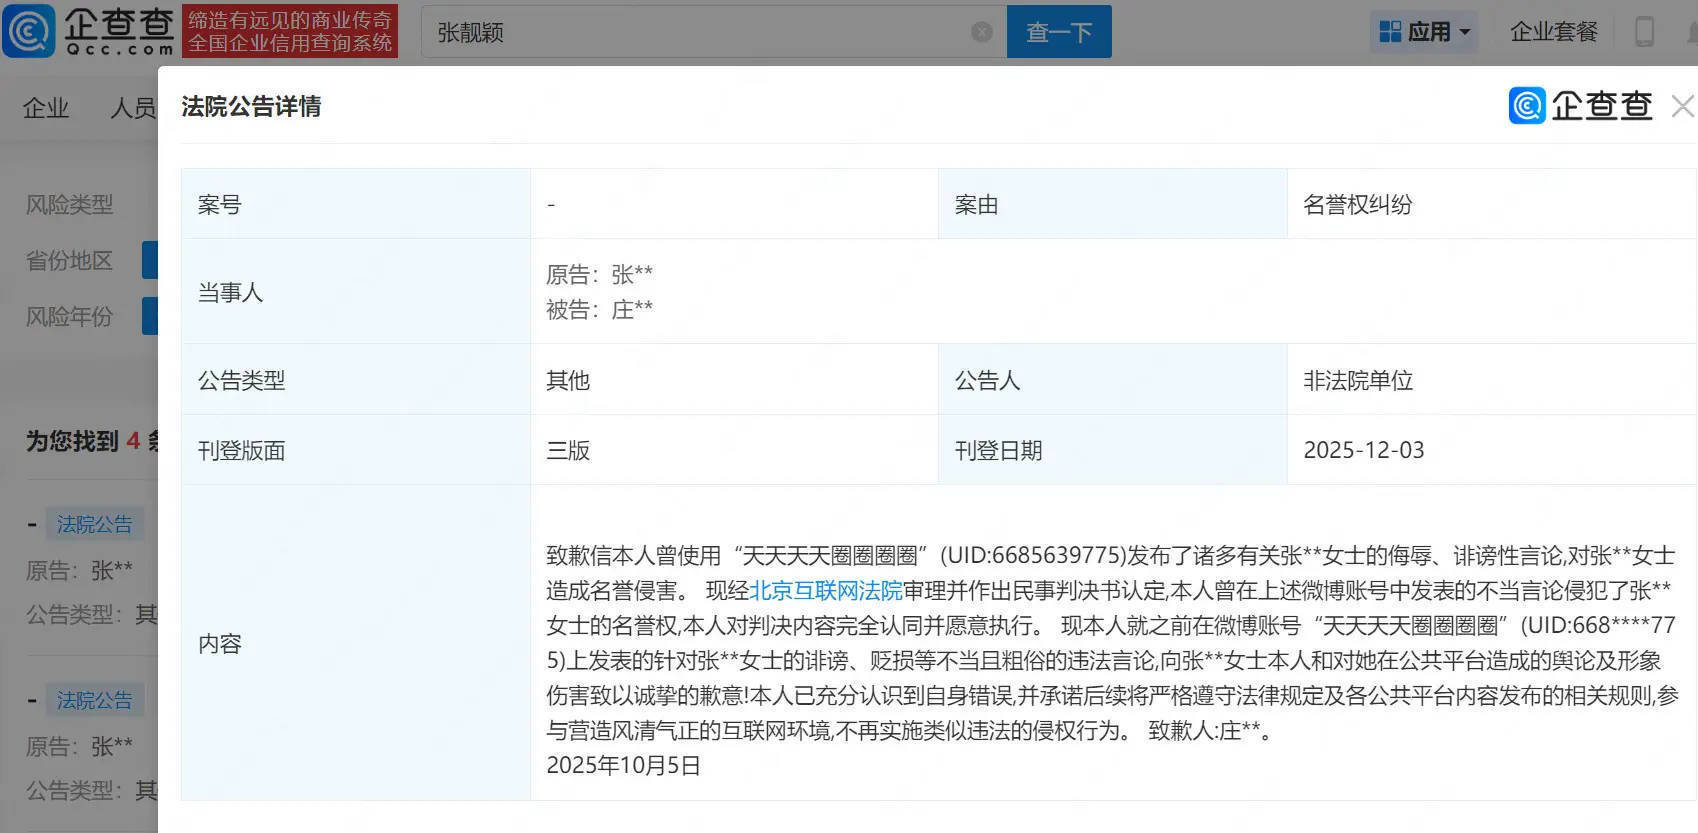Close the 法院公告详情 dialog
Viewport: 1698px width, 833px height.
pyautogui.click(x=1683, y=106)
